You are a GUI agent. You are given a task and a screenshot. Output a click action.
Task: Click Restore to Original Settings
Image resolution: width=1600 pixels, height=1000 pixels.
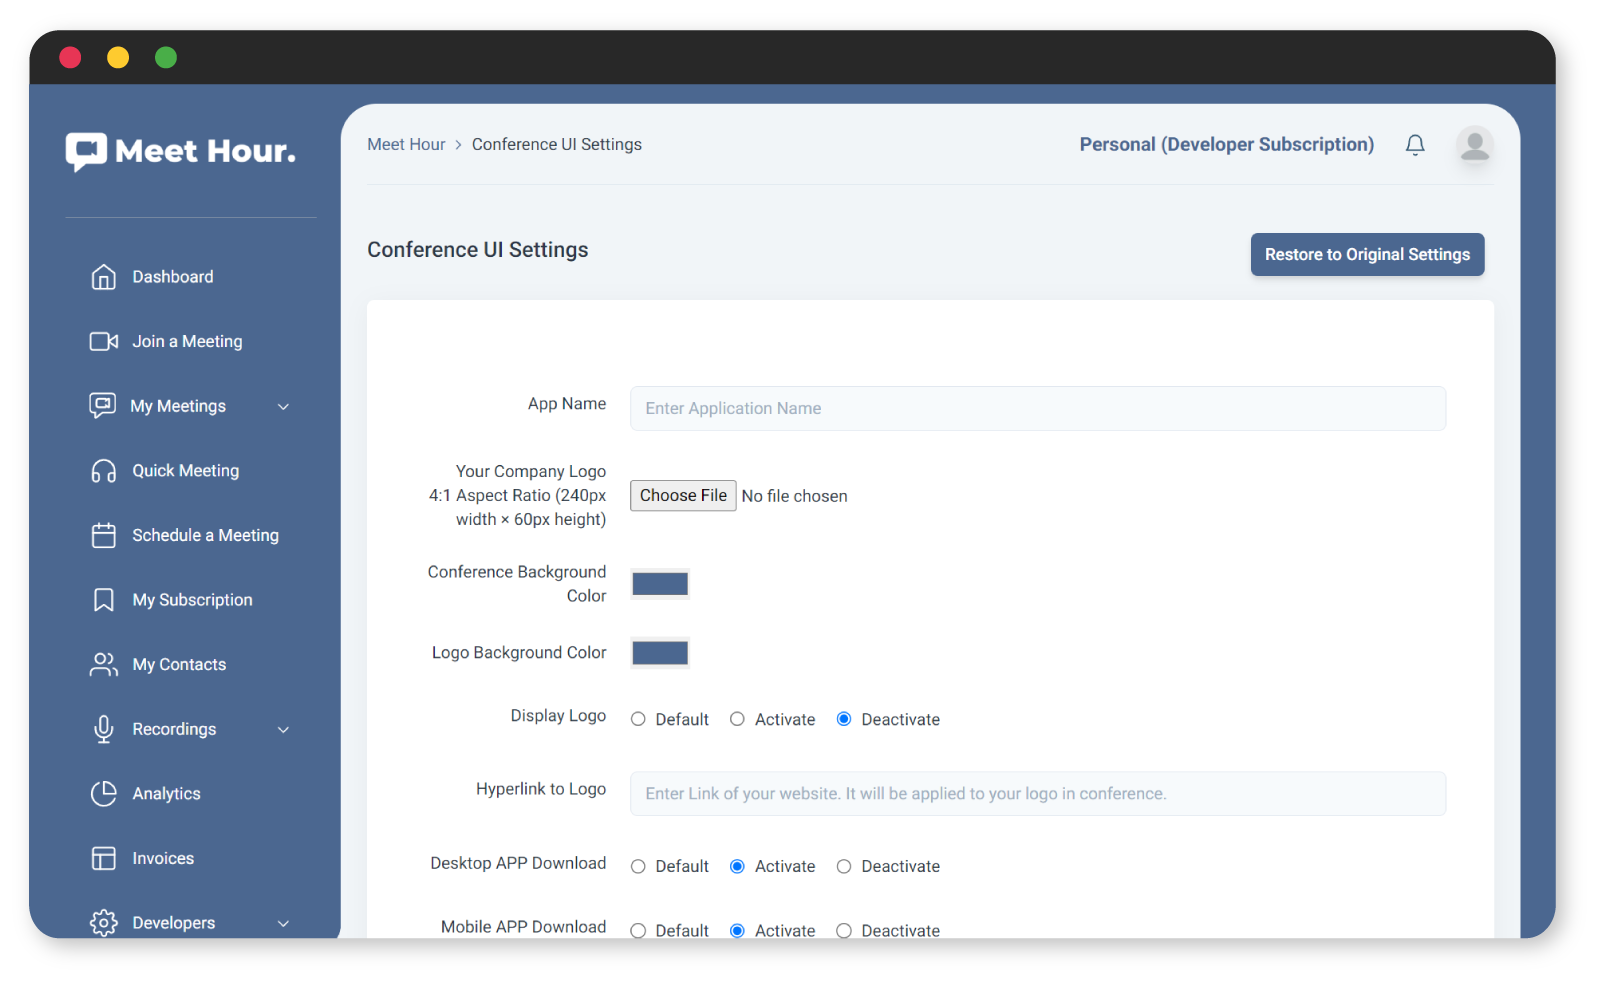pyautogui.click(x=1366, y=254)
